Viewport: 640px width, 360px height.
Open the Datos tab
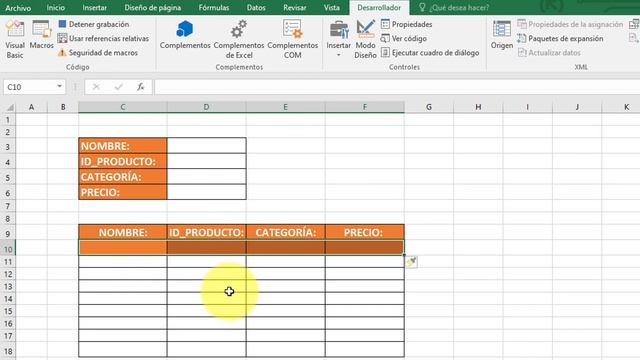(x=256, y=8)
